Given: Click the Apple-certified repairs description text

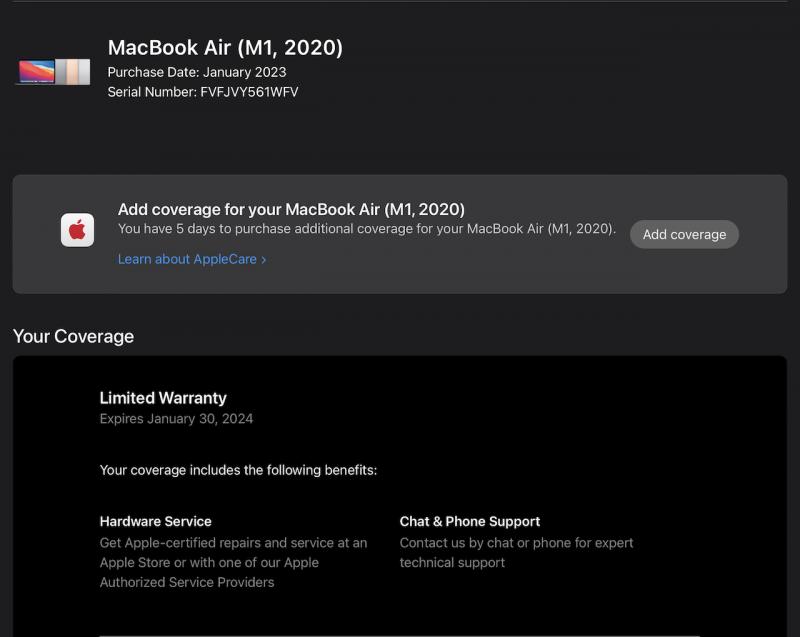Looking at the screenshot, I should coord(233,543).
